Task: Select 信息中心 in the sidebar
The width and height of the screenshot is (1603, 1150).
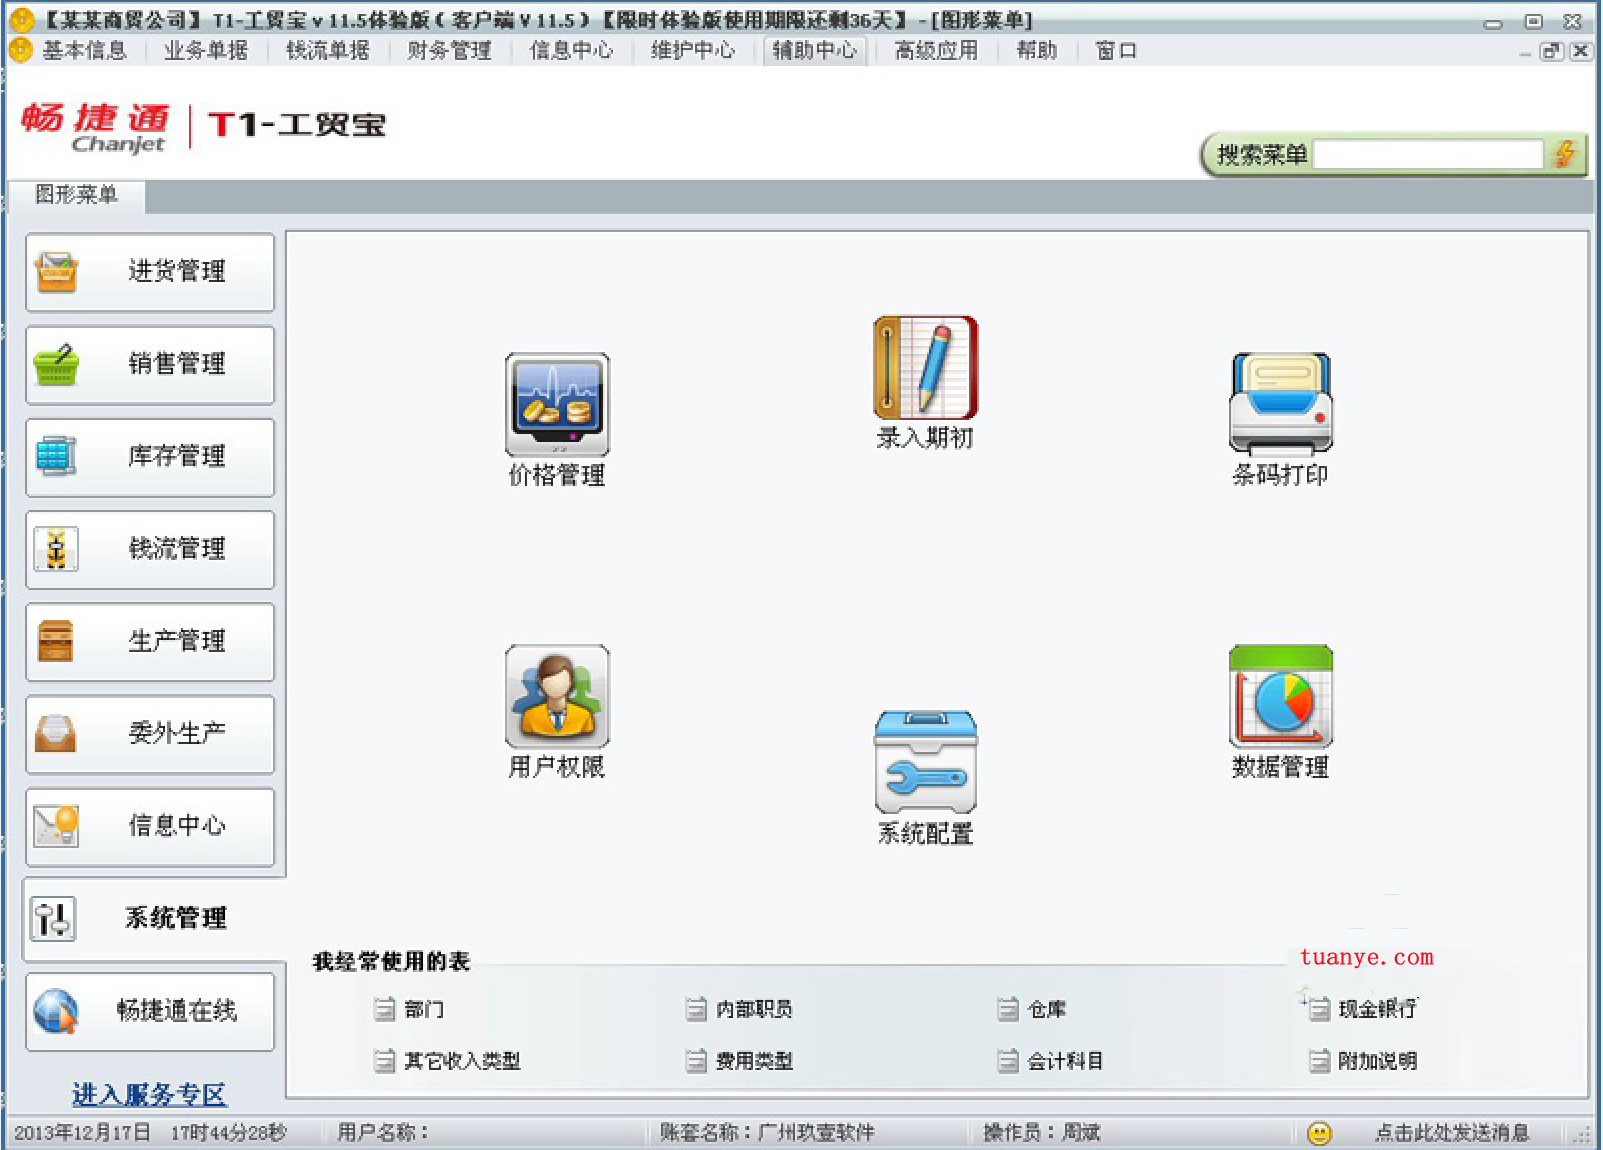Action: click(150, 826)
